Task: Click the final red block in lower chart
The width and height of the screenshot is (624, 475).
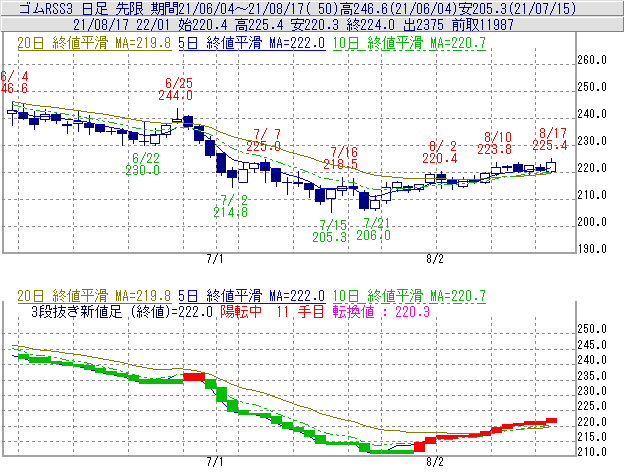Action: pyautogui.click(x=551, y=420)
